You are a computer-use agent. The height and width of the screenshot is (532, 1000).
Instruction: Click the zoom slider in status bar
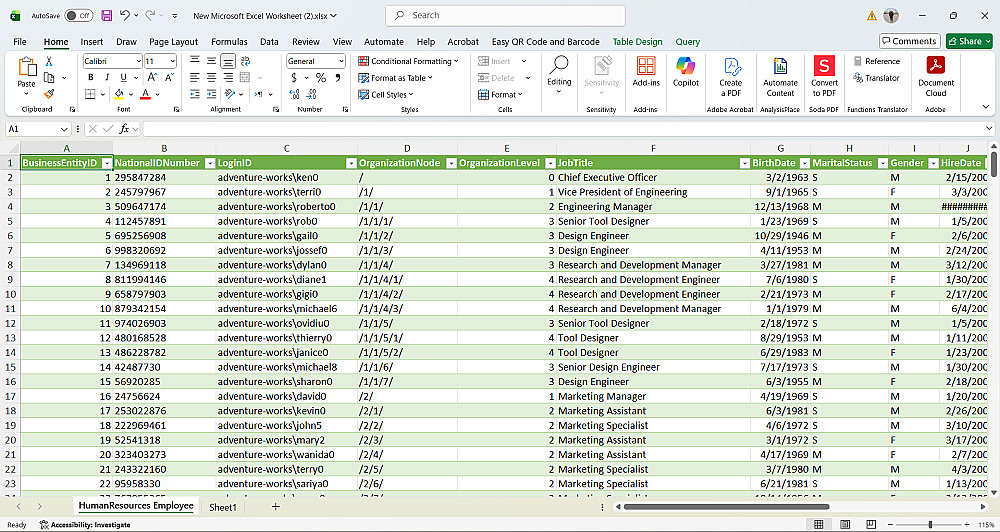pyautogui.click(x=930, y=524)
